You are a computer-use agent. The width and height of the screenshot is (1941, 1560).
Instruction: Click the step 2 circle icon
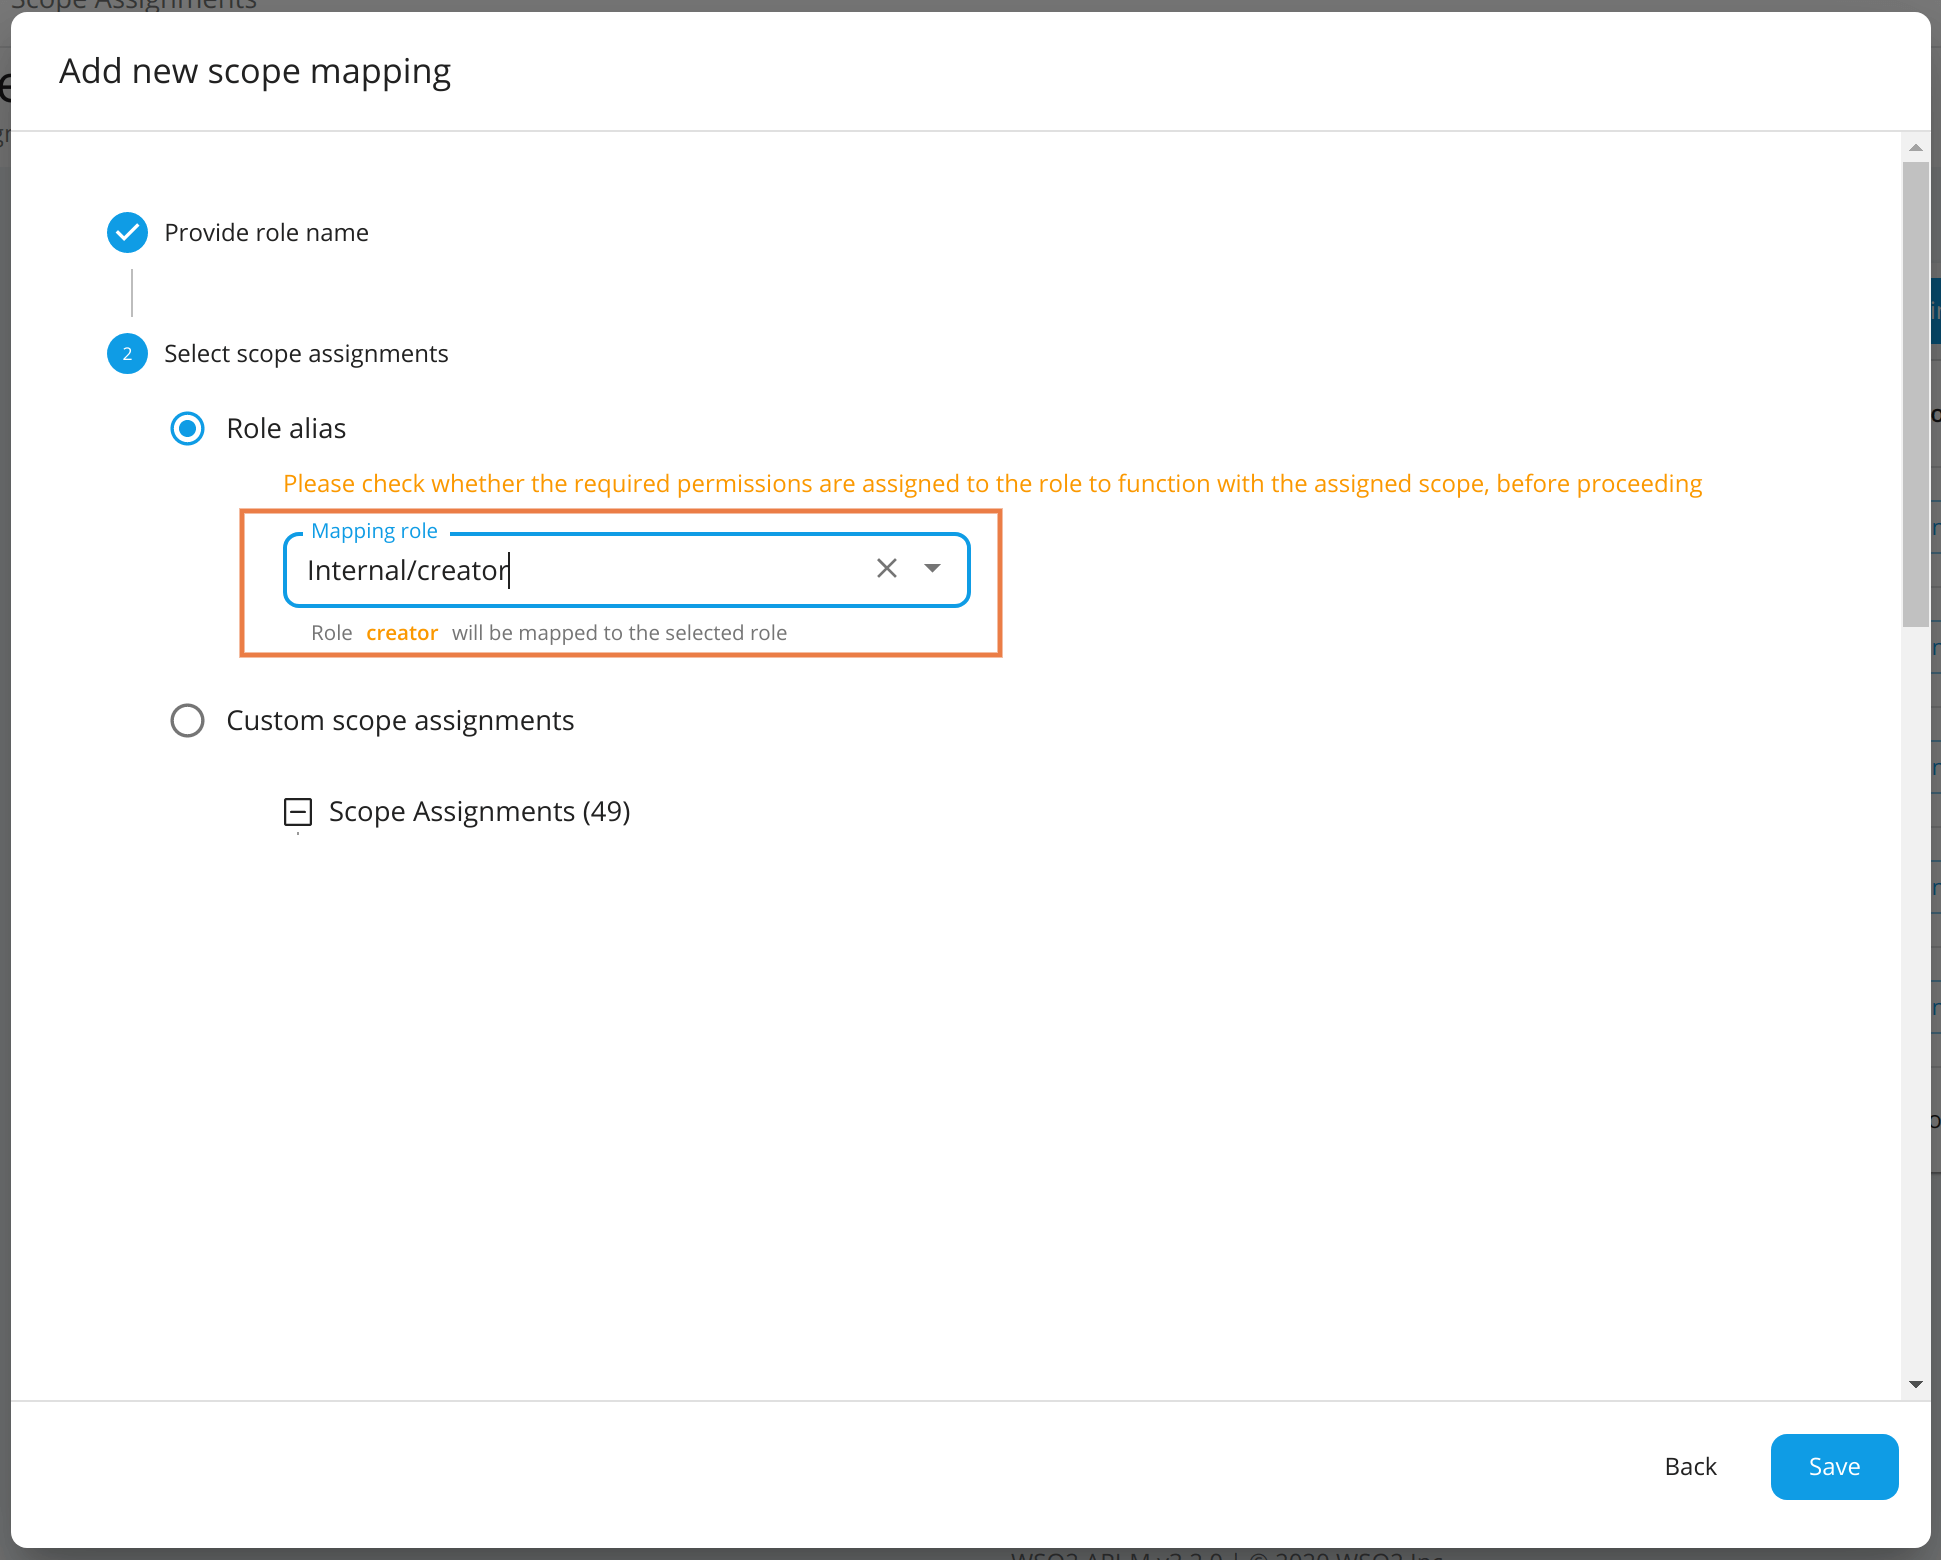[x=127, y=353]
